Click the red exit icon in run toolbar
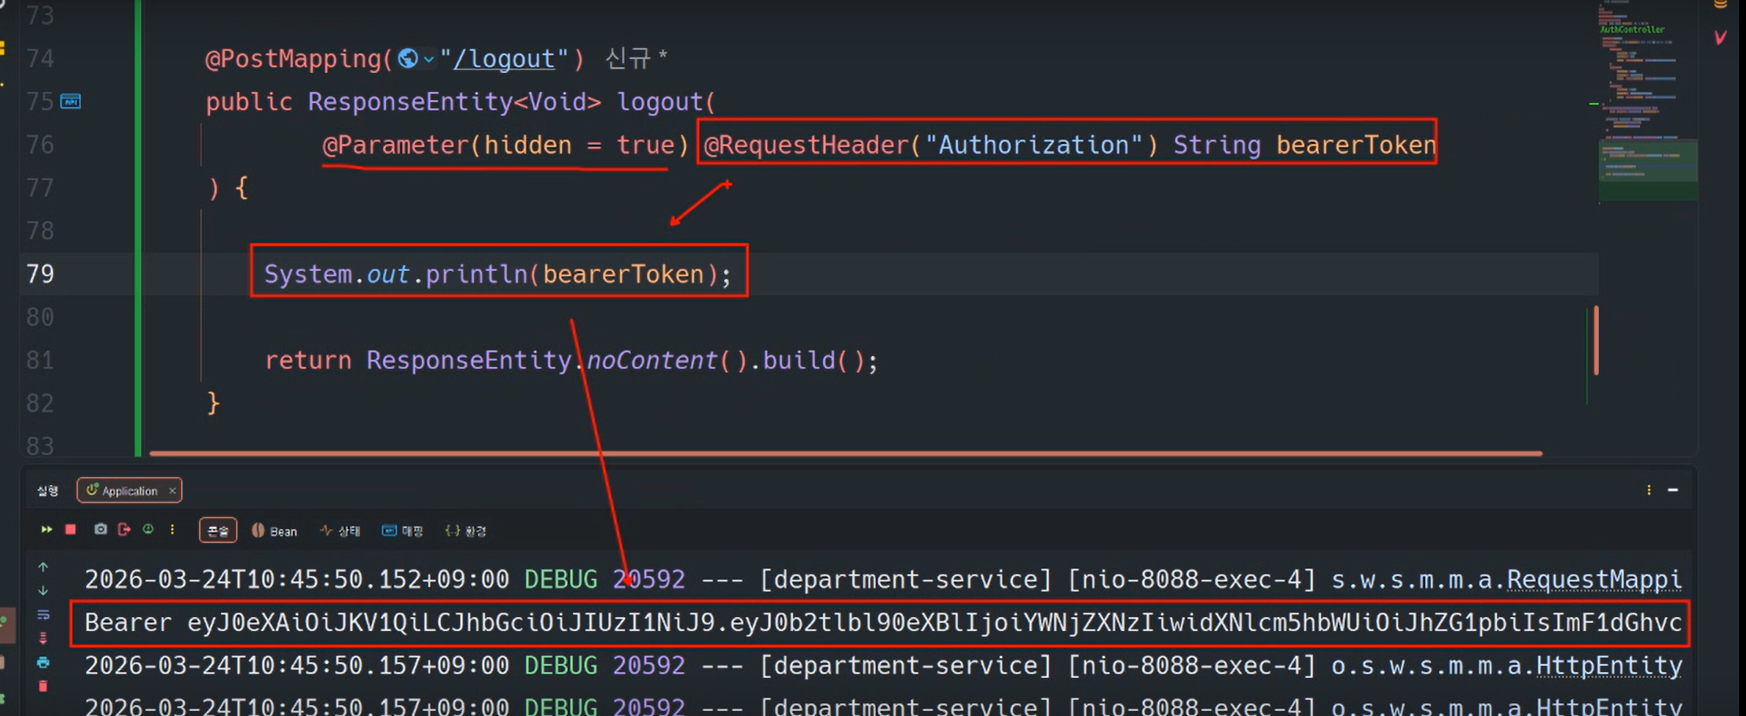 pyautogui.click(x=124, y=529)
